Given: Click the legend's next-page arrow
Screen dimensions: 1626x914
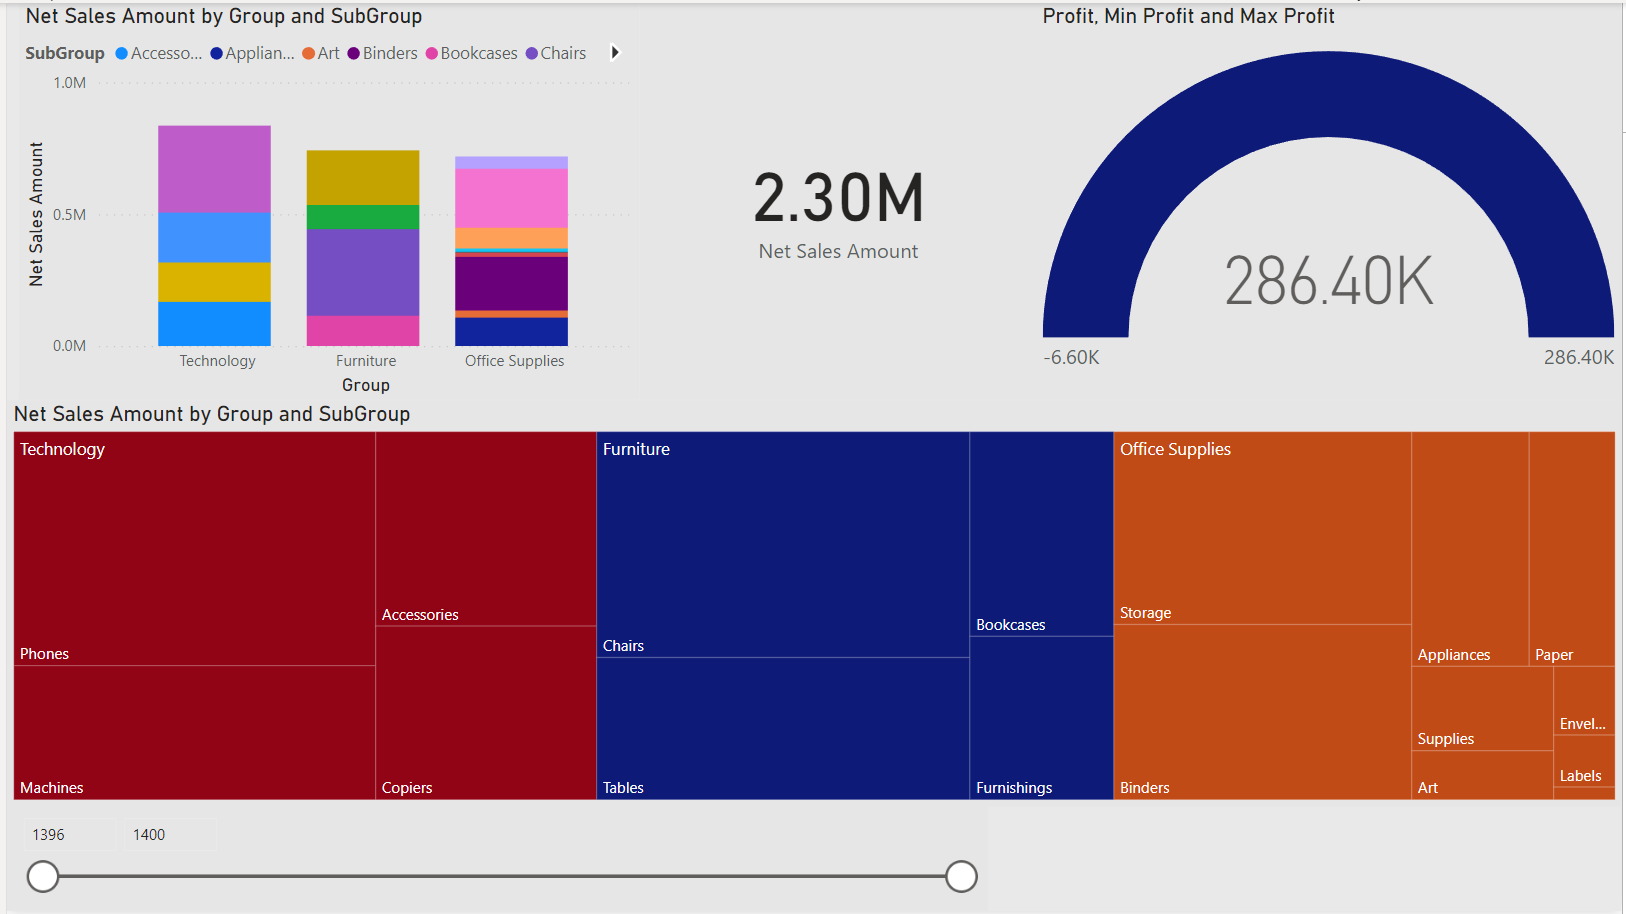Looking at the screenshot, I should [x=615, y=53].
